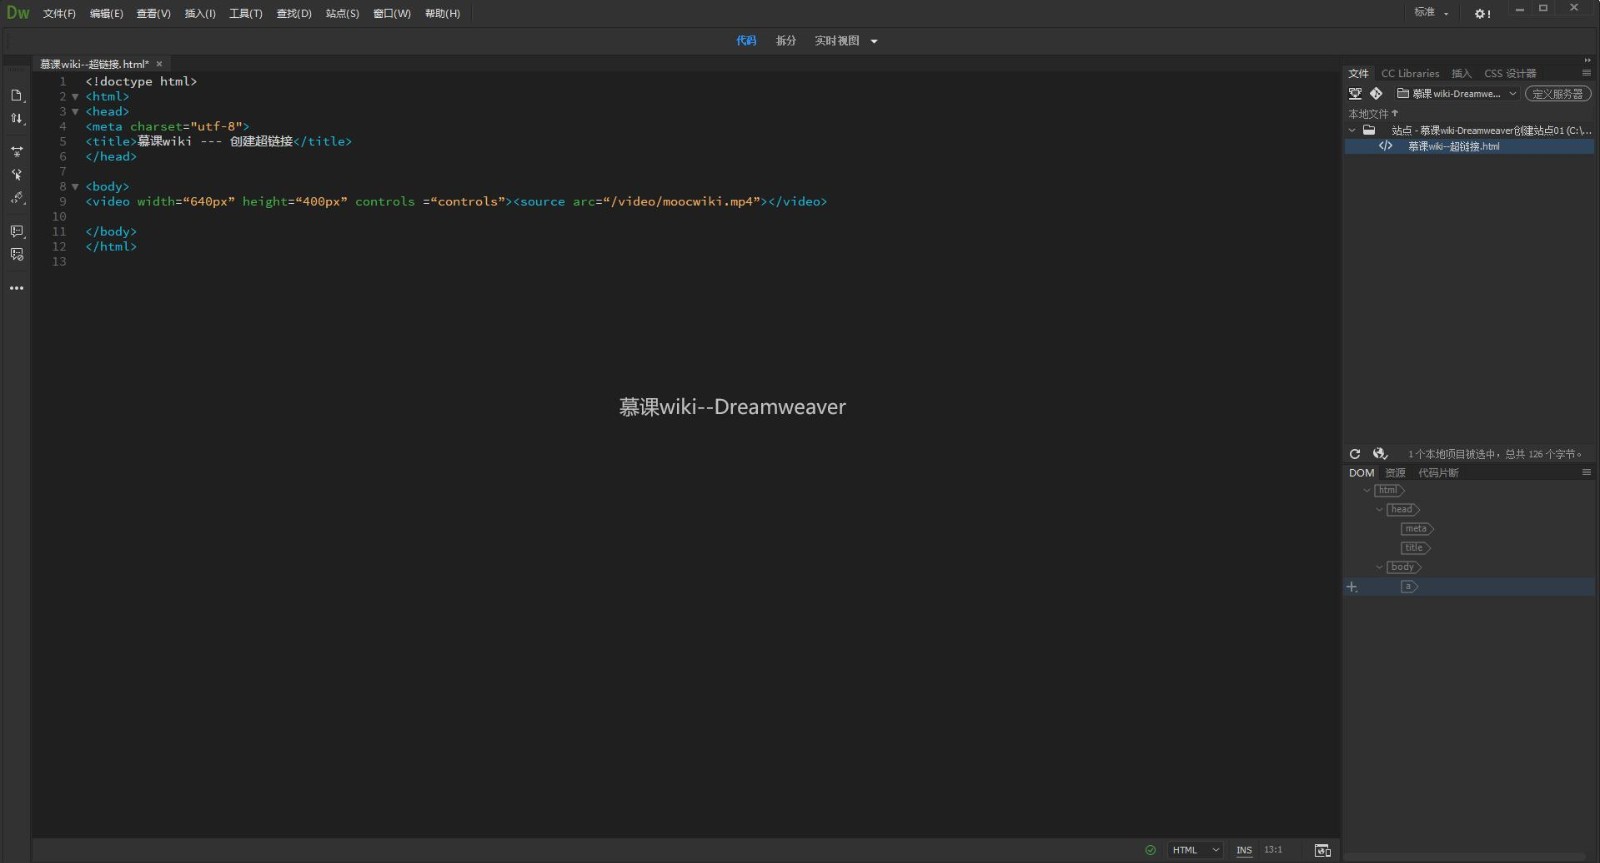Collapse the body tag fold triangle on line 8

75,187
